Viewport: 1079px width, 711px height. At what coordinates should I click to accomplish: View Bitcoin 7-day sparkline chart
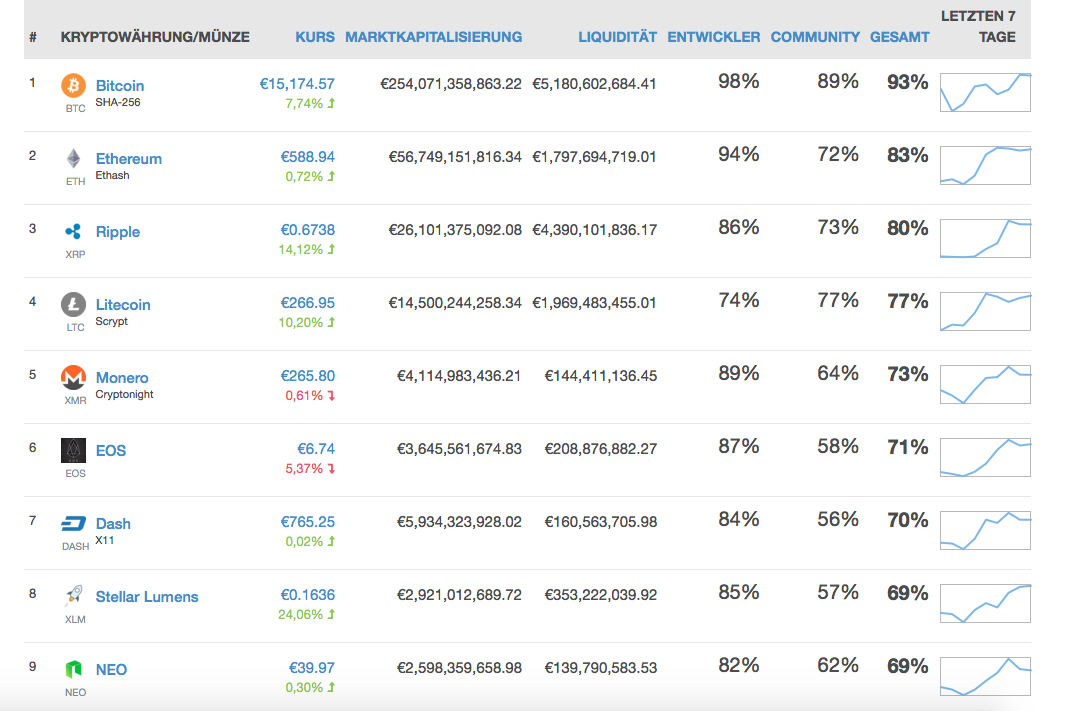pyautogui.click(x=985, y=92)
